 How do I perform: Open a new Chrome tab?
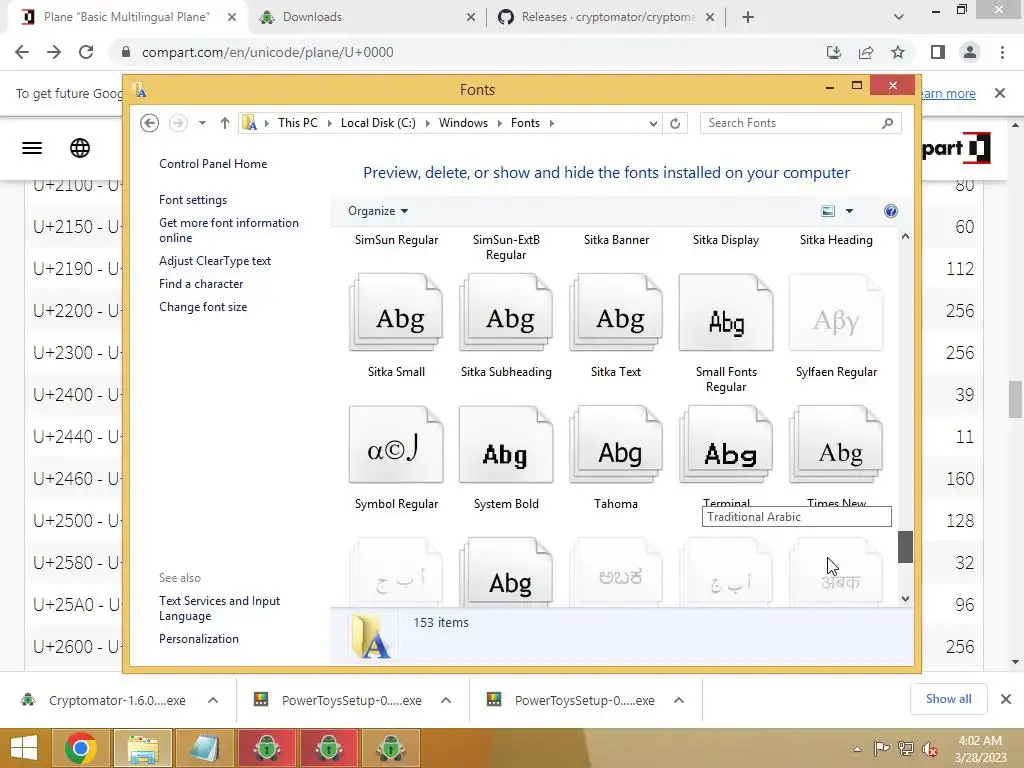[x=748, y=17]
